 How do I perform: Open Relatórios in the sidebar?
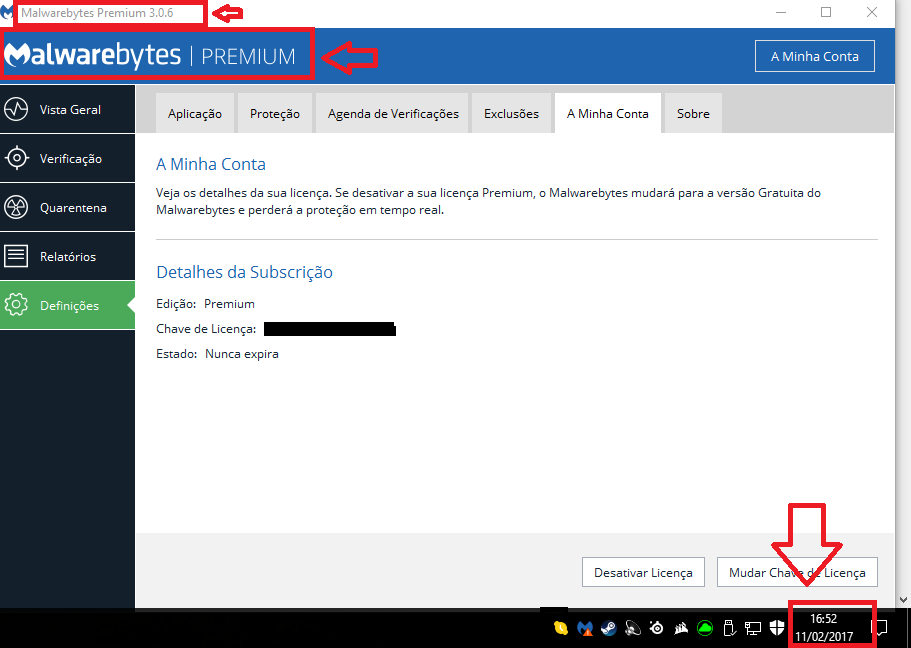click(67, 256)
